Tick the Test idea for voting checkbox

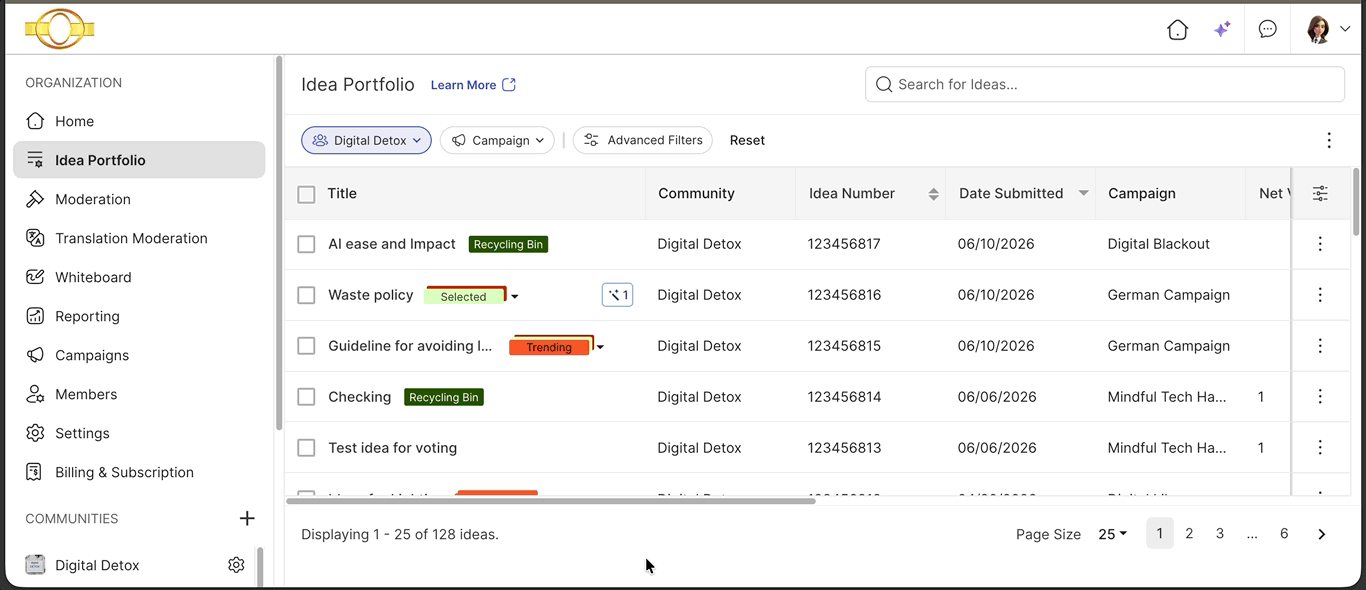[307, 448]
